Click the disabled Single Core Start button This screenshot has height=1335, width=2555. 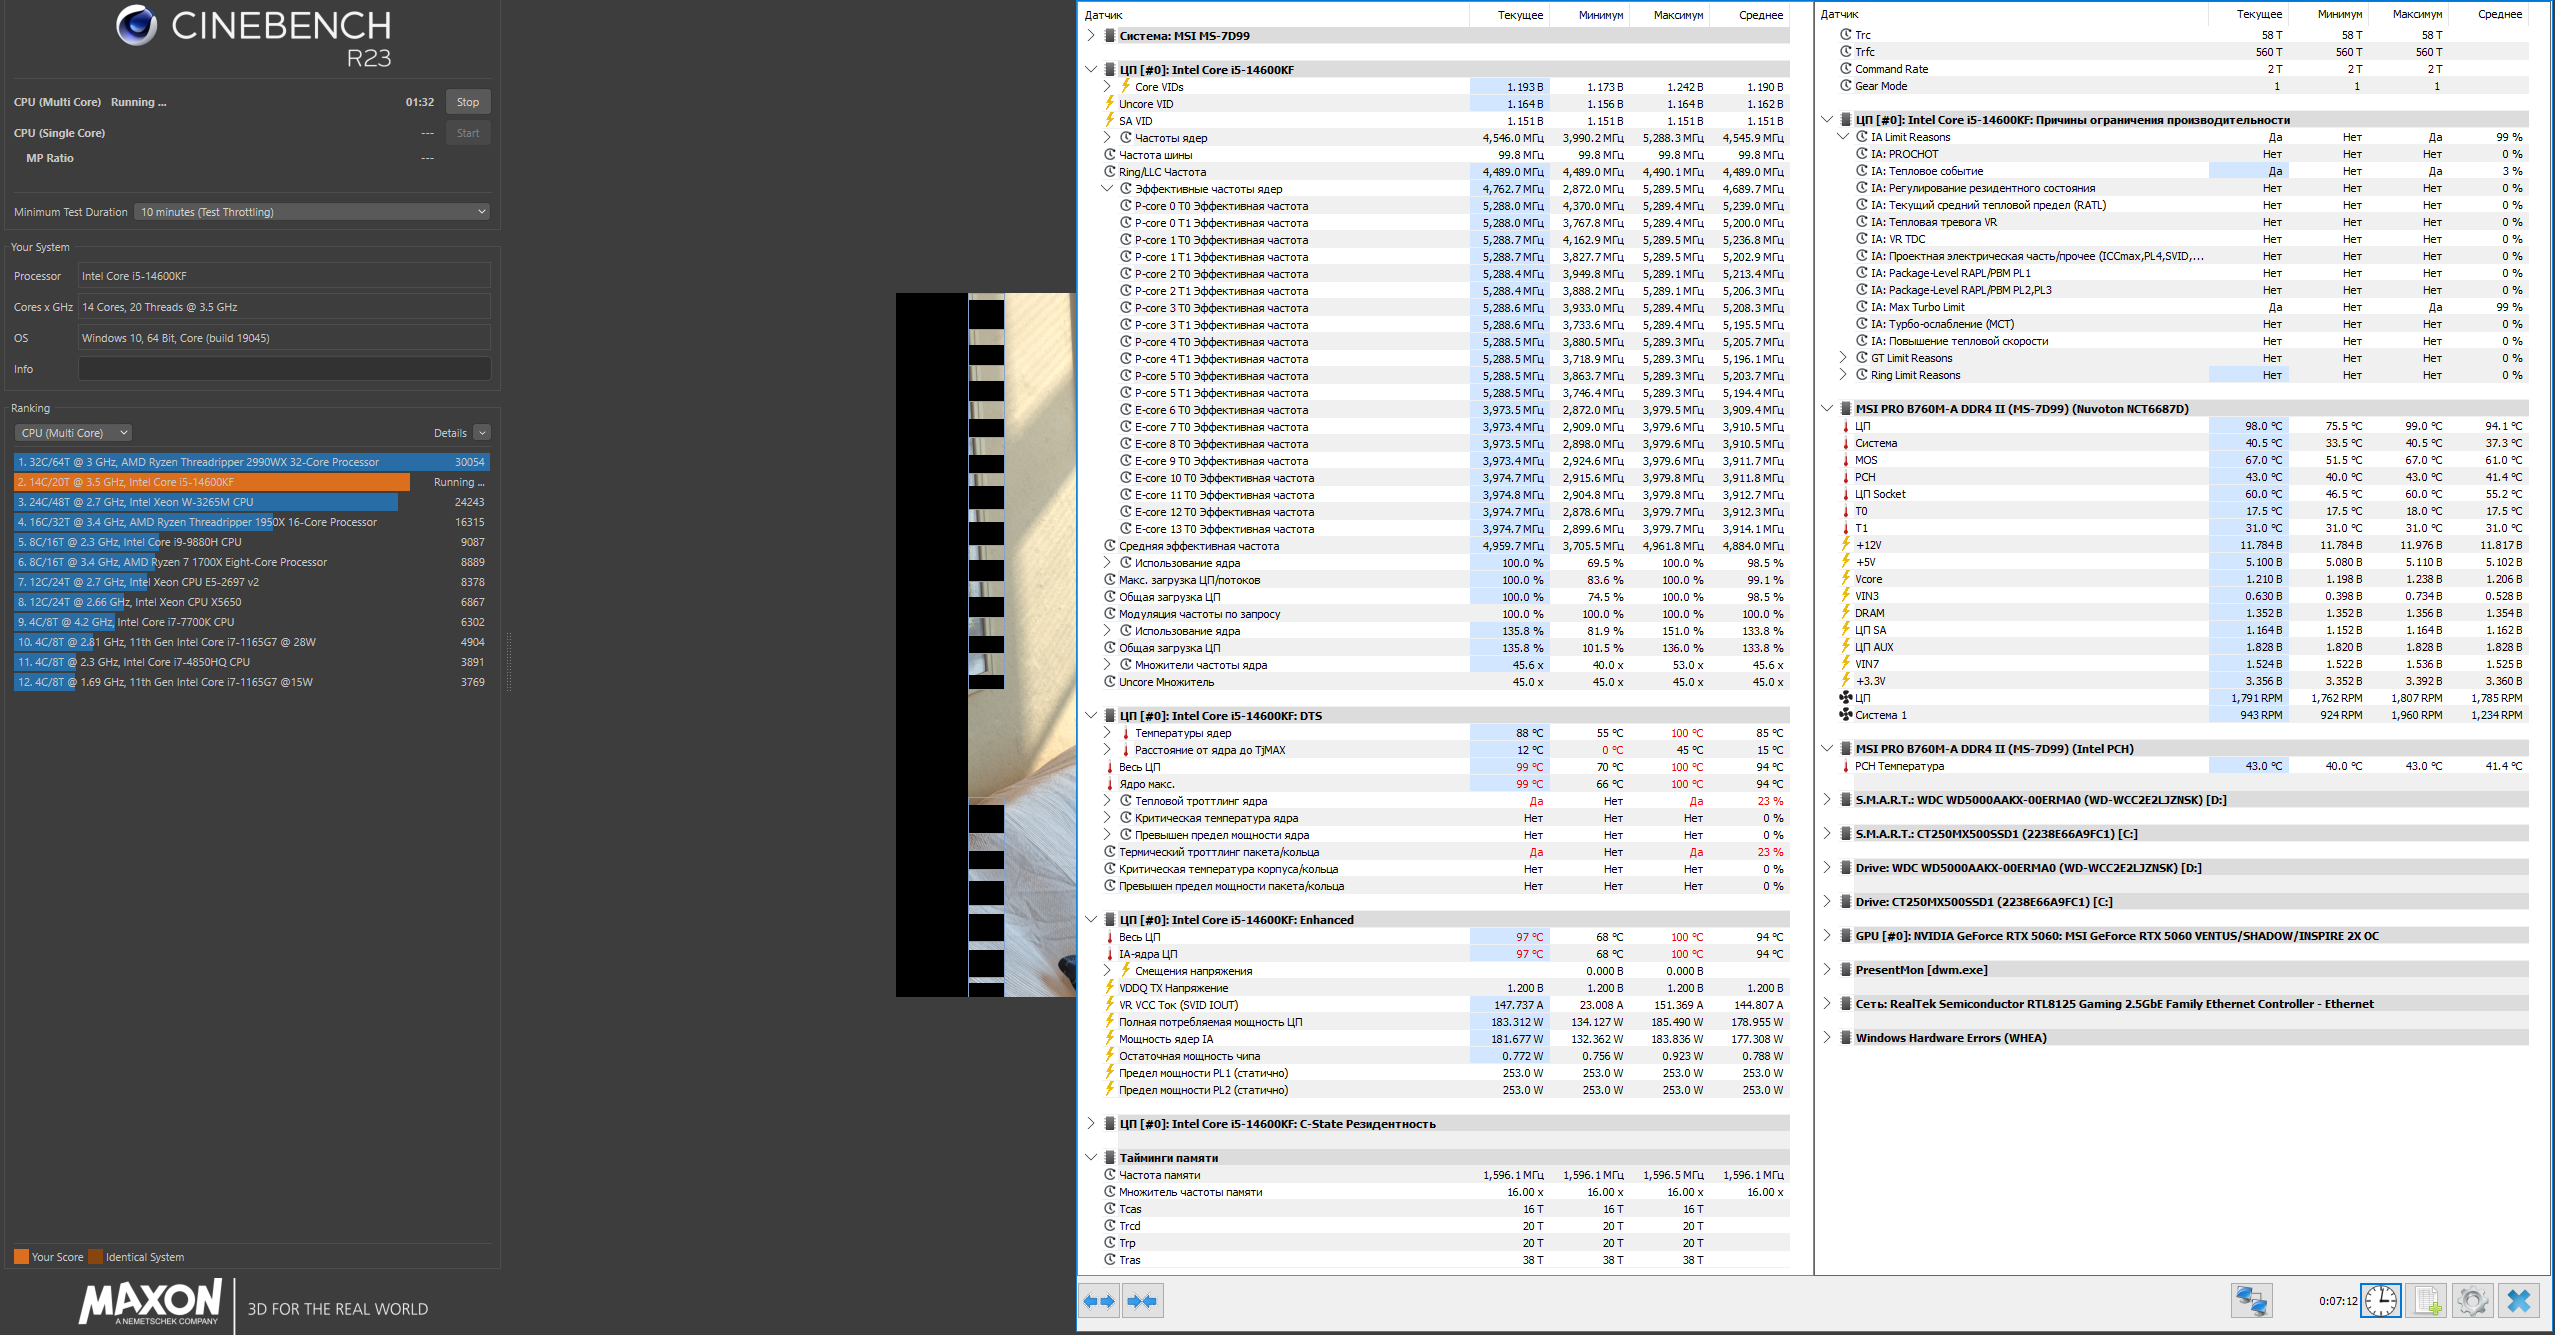[x=467, y=133]
